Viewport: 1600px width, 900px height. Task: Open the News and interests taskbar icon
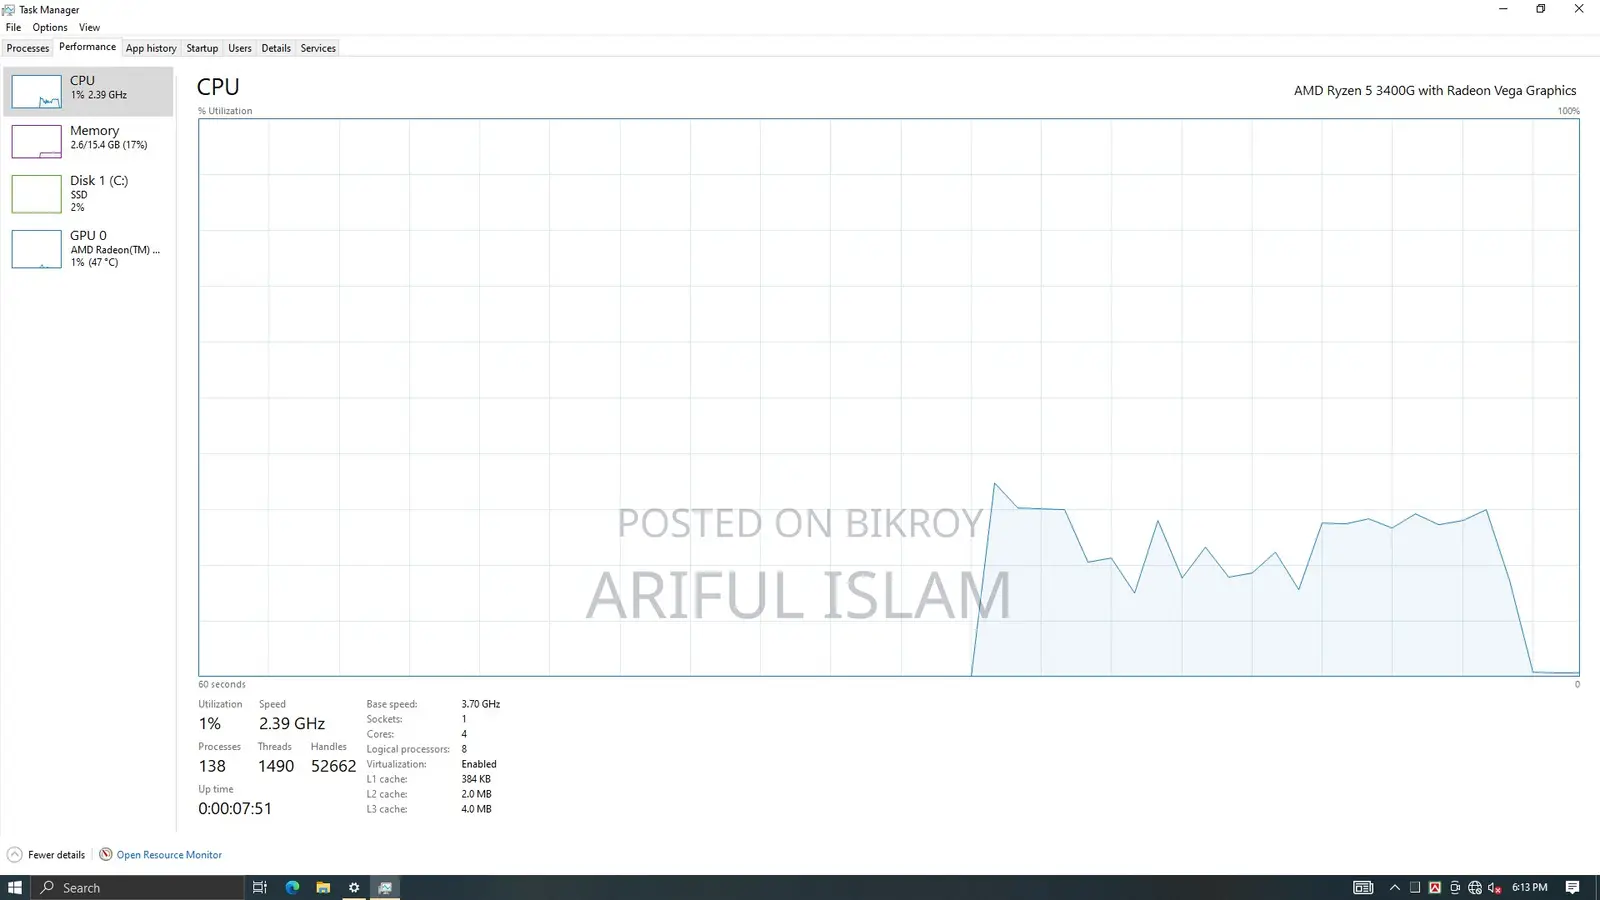(x=1363, y=887)
